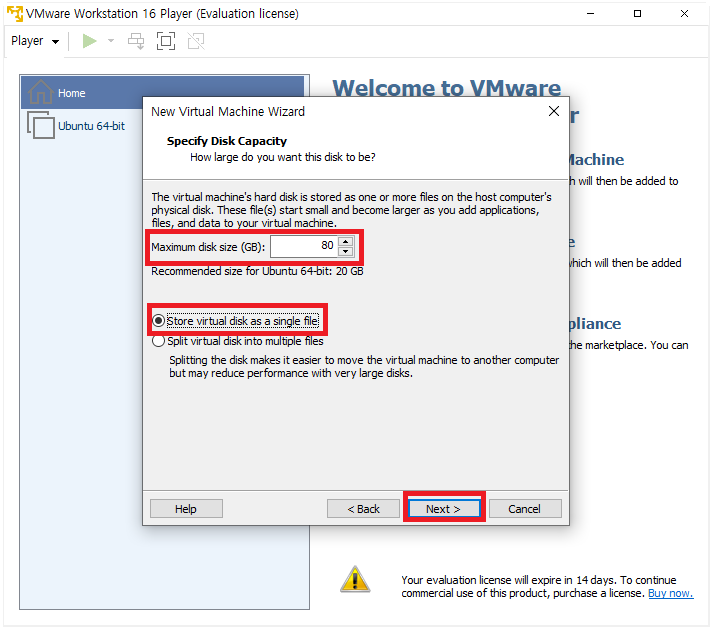The image size is (713, 630).
Task: Click the 'Specify Disk Capacity' heading
Action: coord(226,141)
